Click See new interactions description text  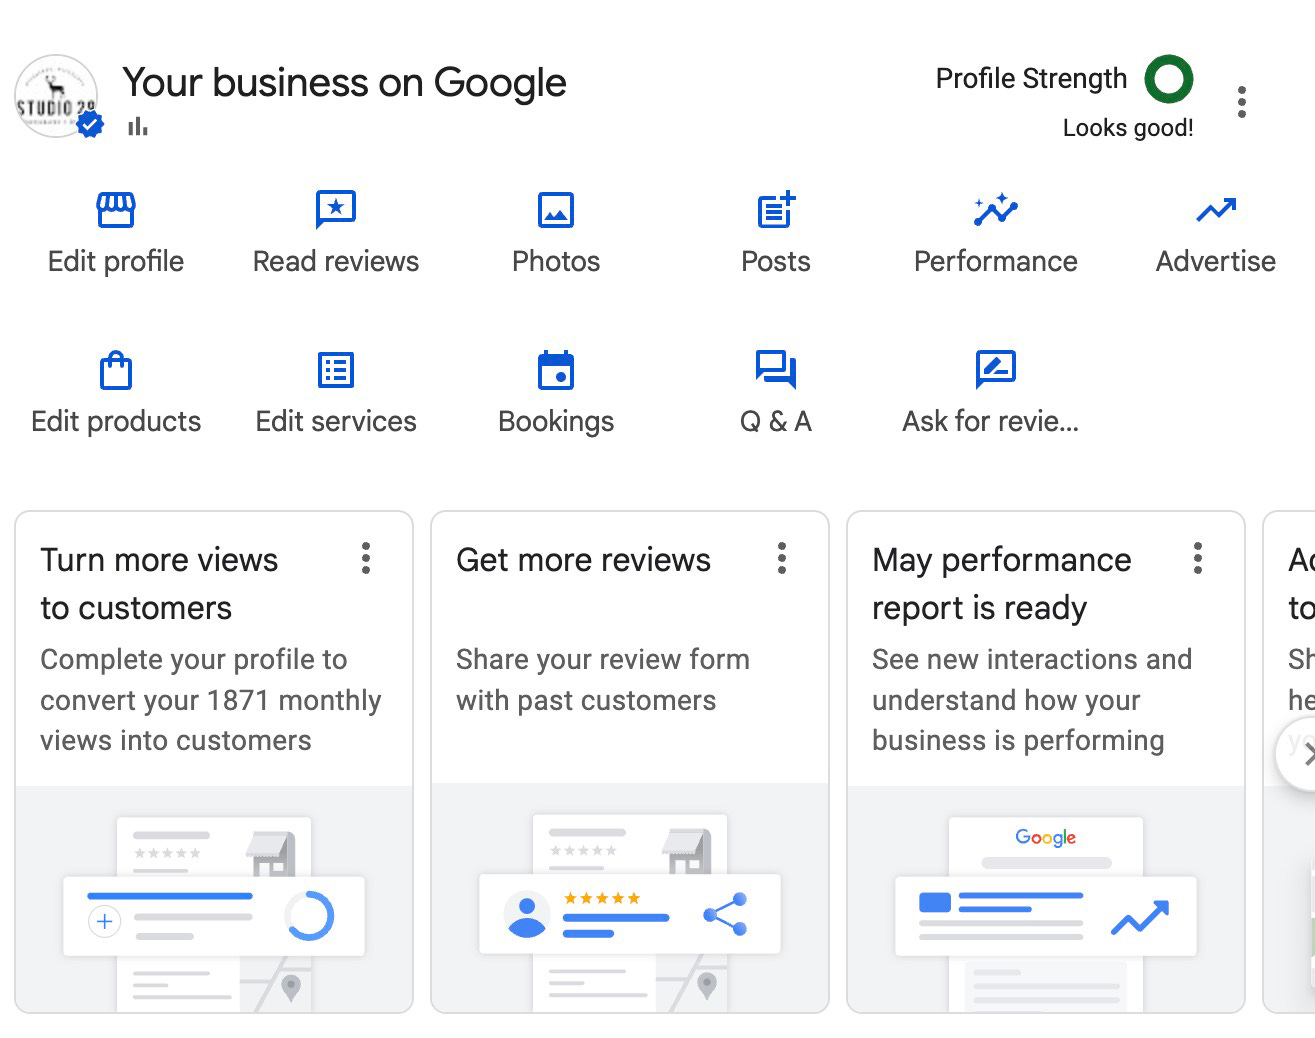click(1032, 700)
